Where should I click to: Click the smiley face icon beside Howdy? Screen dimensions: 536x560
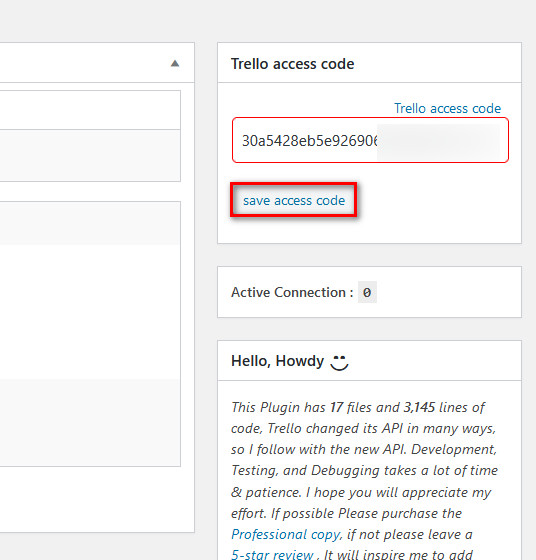coord(339,362)
